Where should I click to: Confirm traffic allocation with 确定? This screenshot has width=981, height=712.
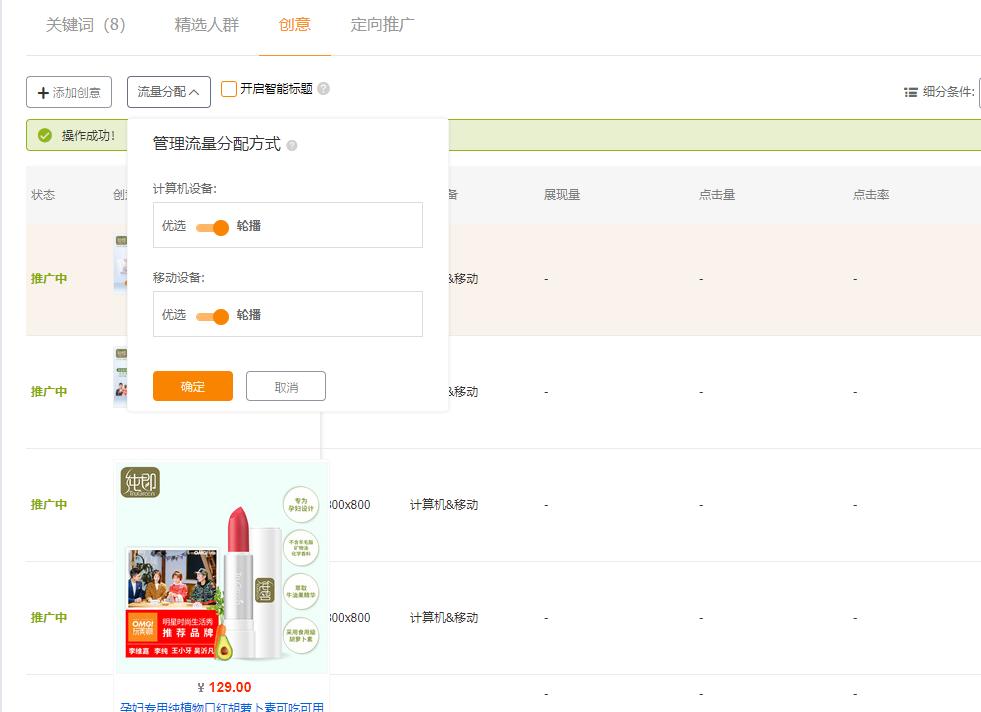192,386
